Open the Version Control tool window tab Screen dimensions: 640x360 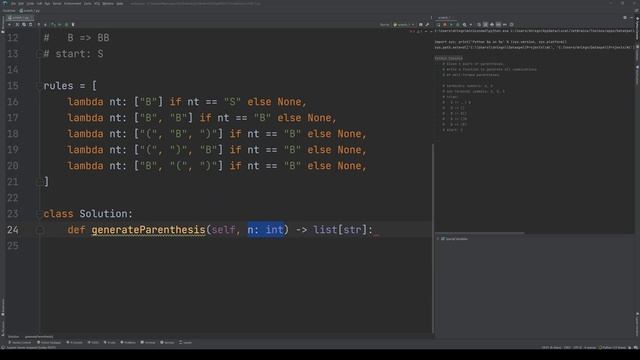coord(20,342)
